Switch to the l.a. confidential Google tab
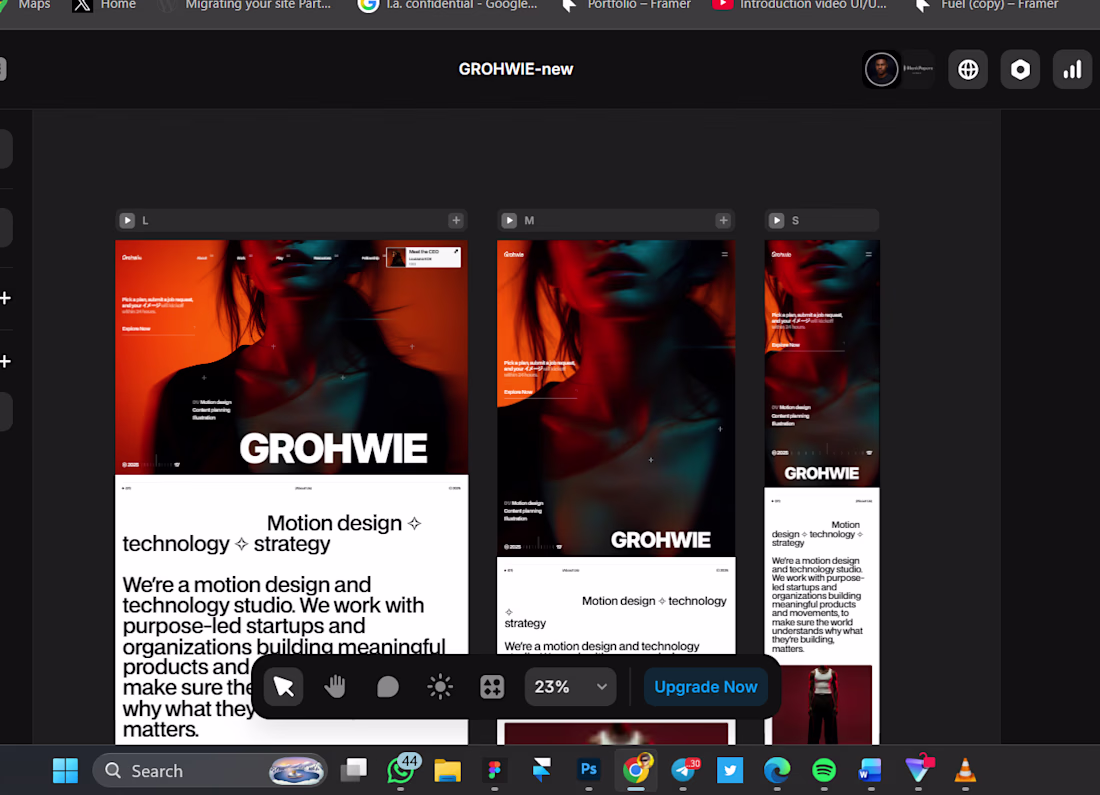The width and height of the screenshot is (1100, 795). [448, 6]
